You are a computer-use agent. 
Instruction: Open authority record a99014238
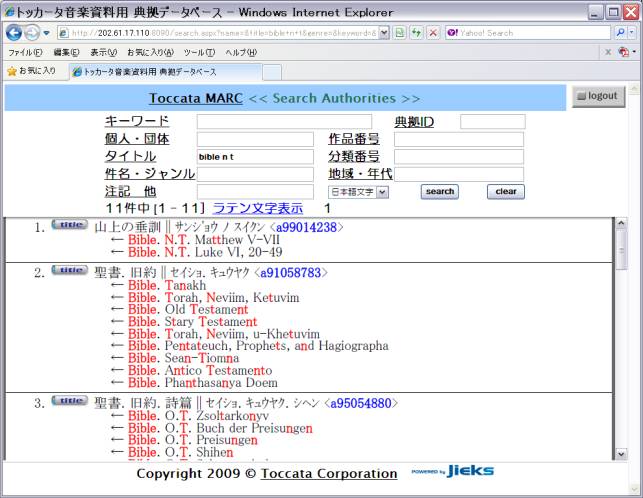(306, 227)
